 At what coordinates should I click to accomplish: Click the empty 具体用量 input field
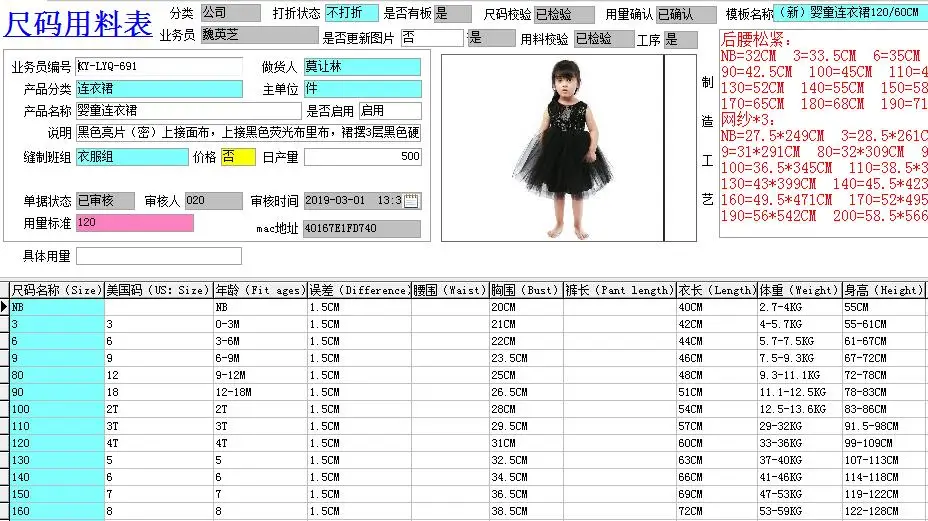coord(159,256)
